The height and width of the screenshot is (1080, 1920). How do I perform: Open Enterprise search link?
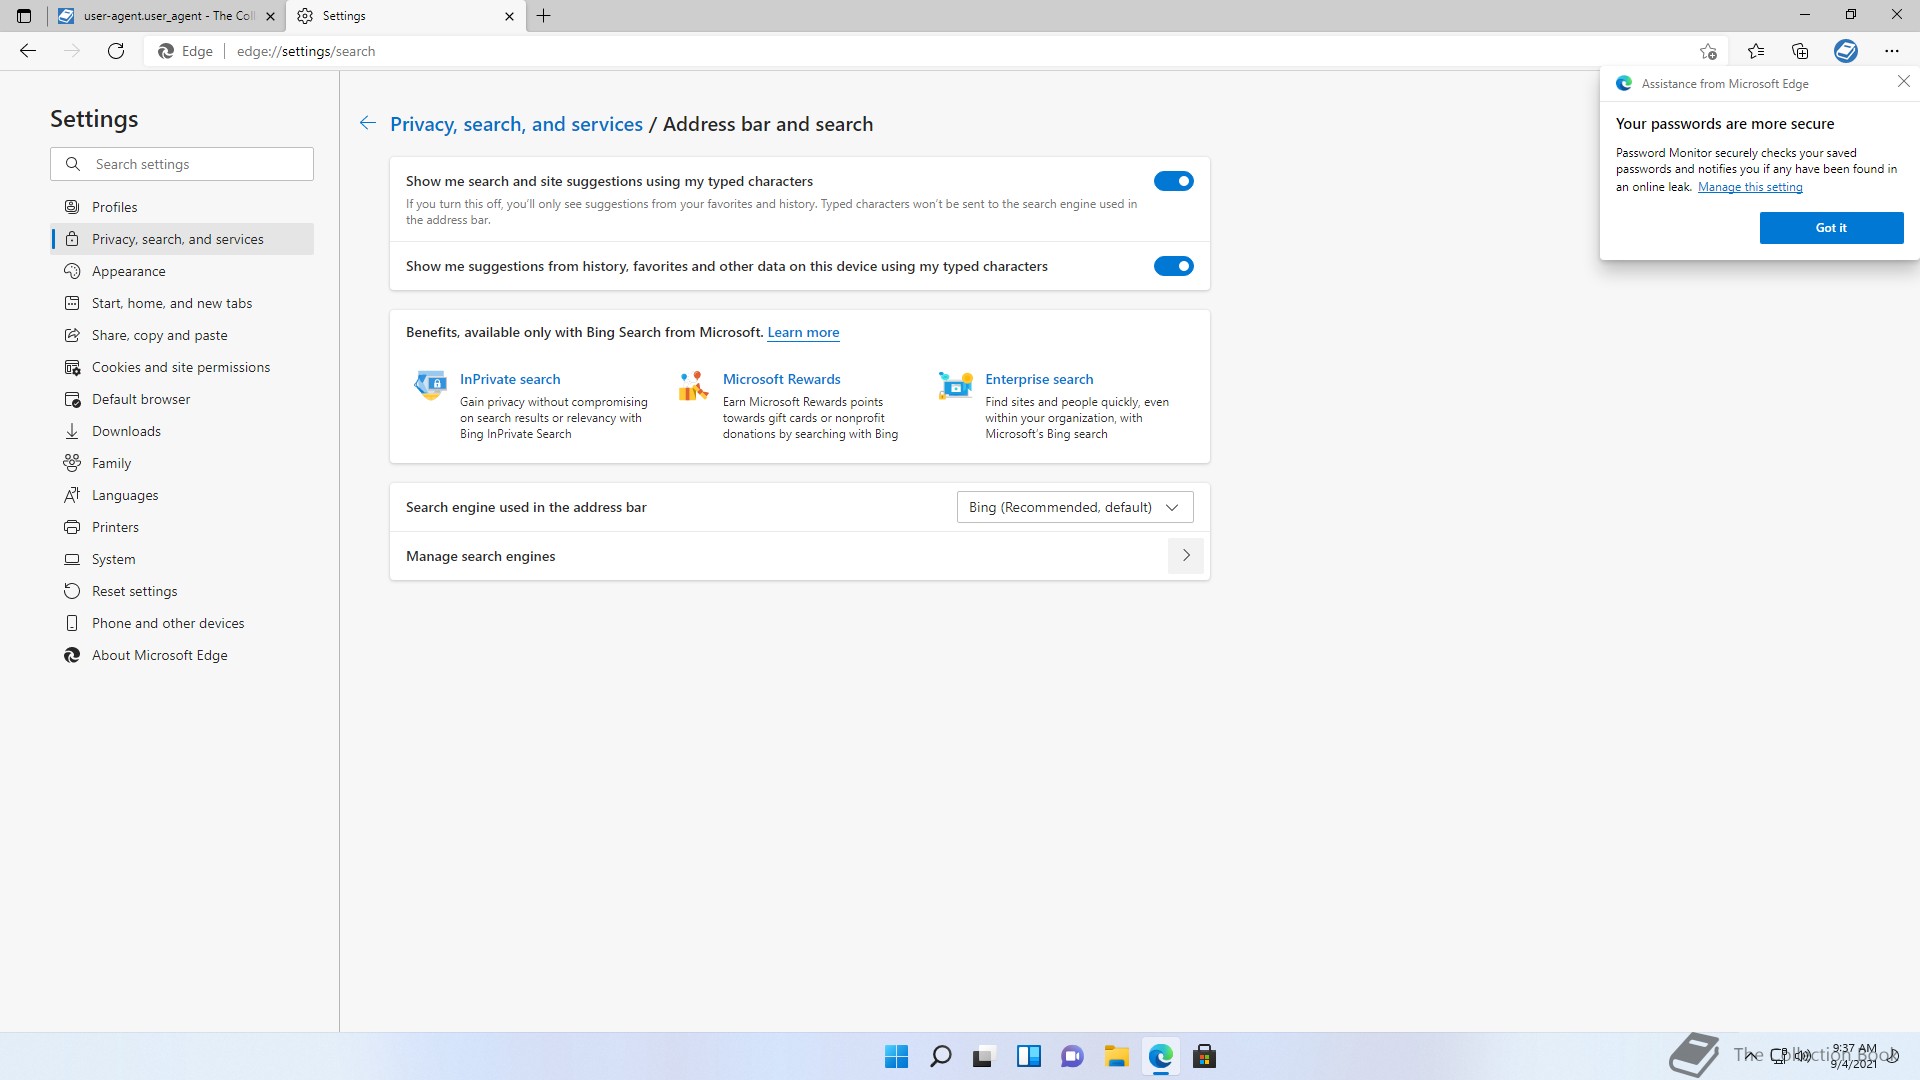click(x=1039, y=379)
